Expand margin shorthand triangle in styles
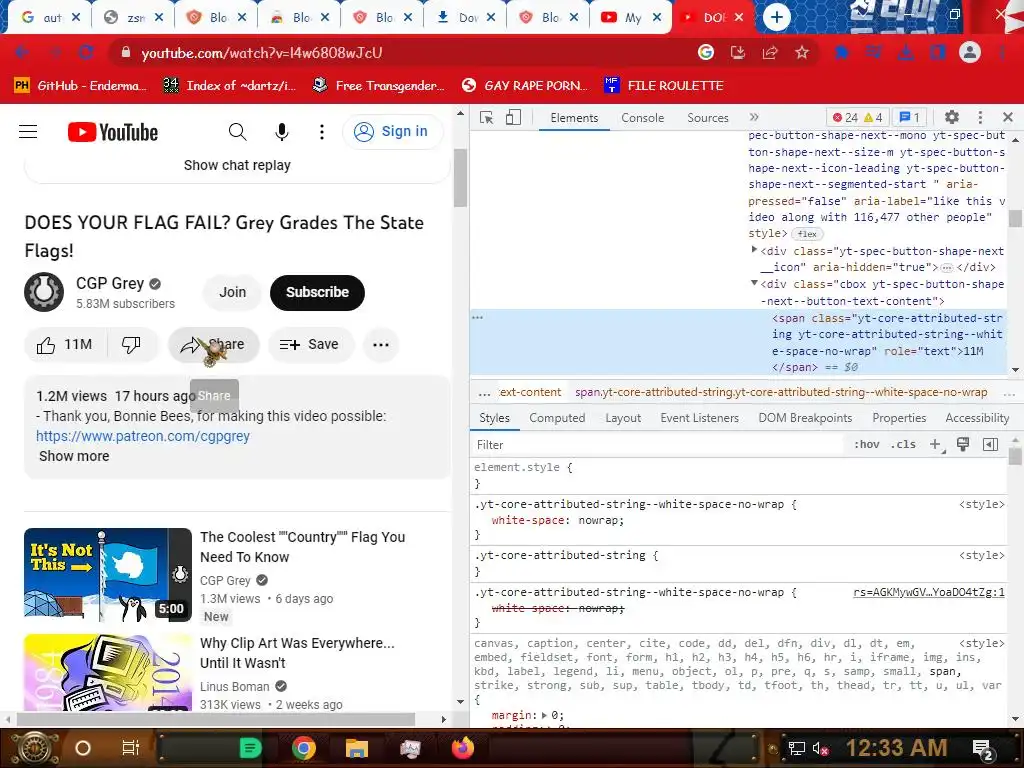The height and width of the screenshot is (768, 1024). [x=545, y=715]
